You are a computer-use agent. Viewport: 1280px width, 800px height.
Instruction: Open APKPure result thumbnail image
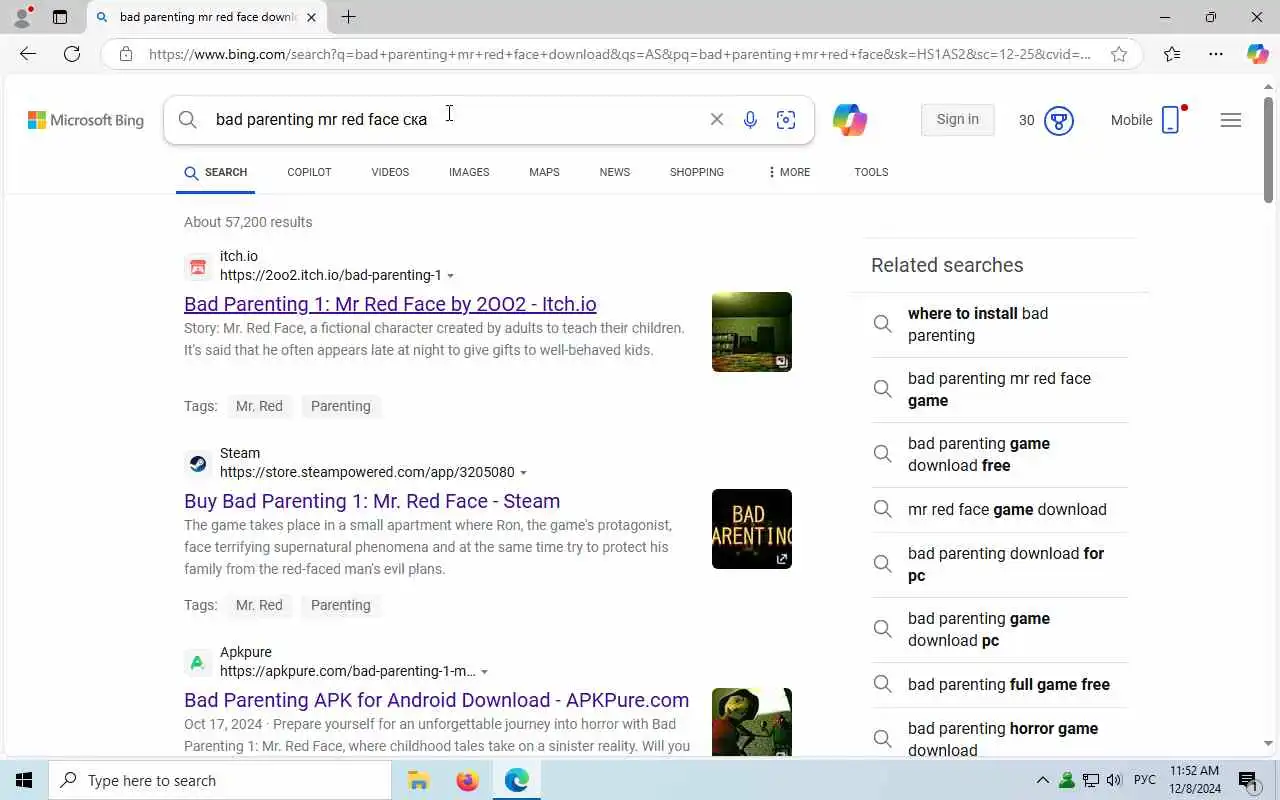point(752,722)
